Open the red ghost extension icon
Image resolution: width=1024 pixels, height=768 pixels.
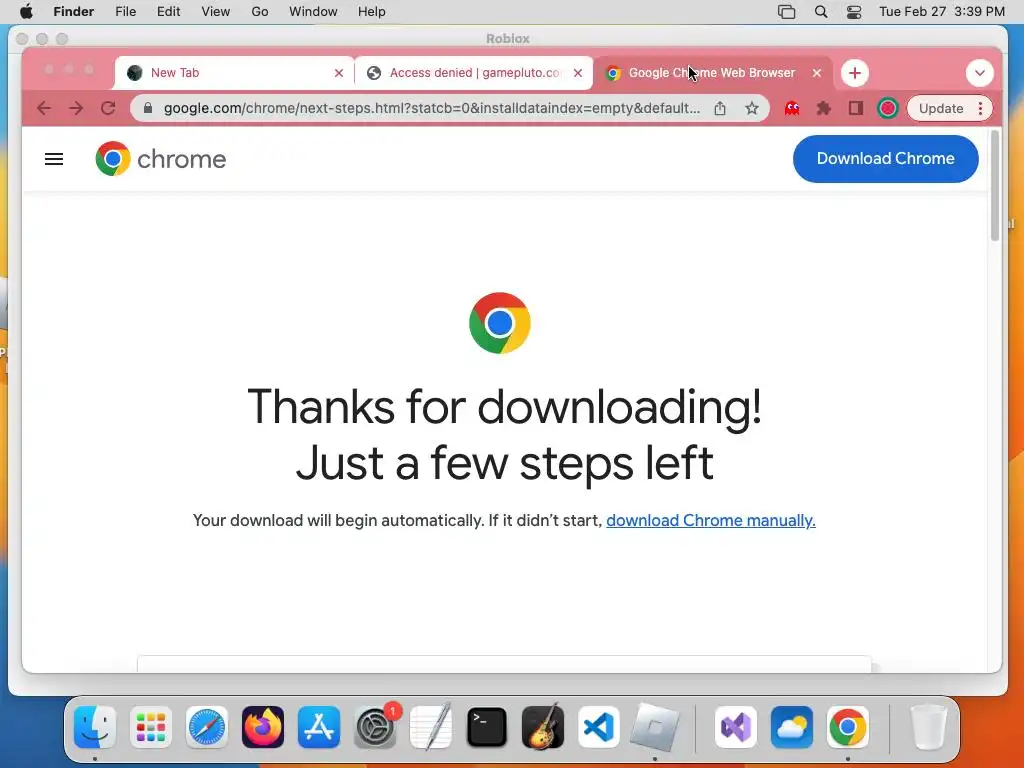[x=792, y=108]
